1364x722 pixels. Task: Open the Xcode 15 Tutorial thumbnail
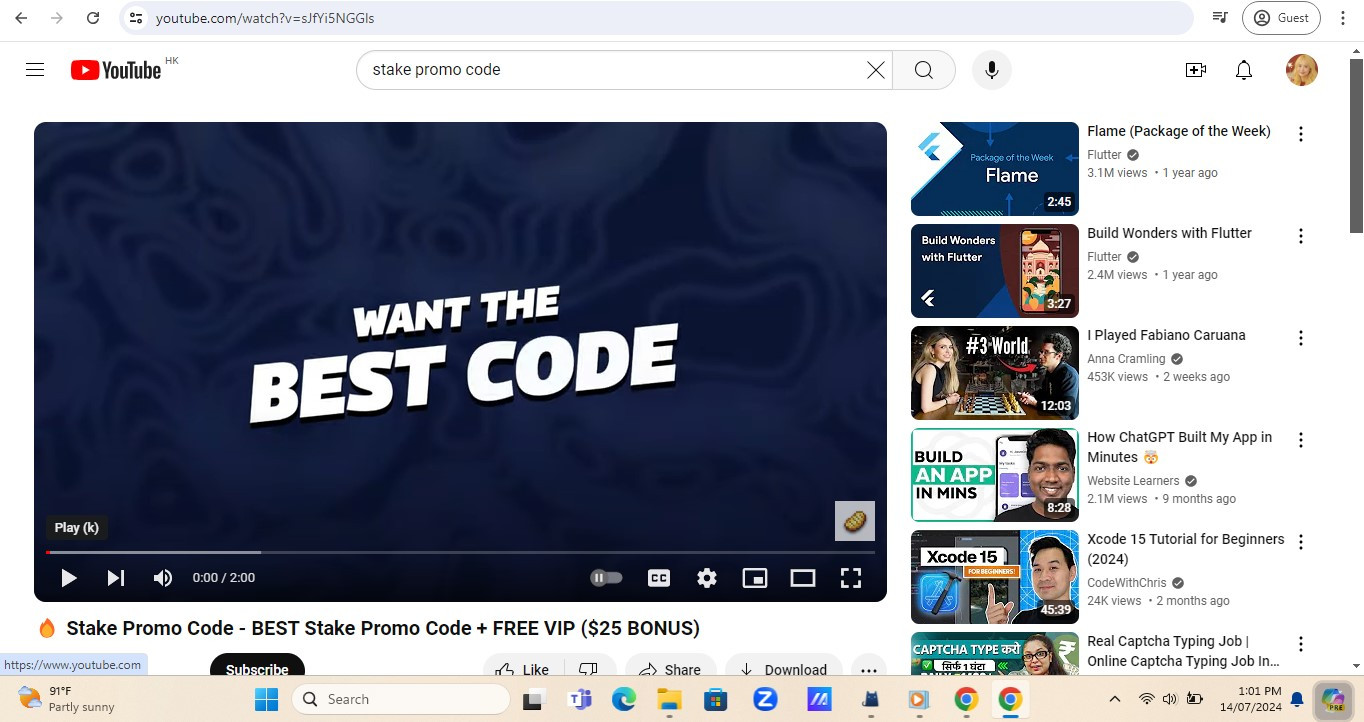pyautogui.click(x=995, y=577)
